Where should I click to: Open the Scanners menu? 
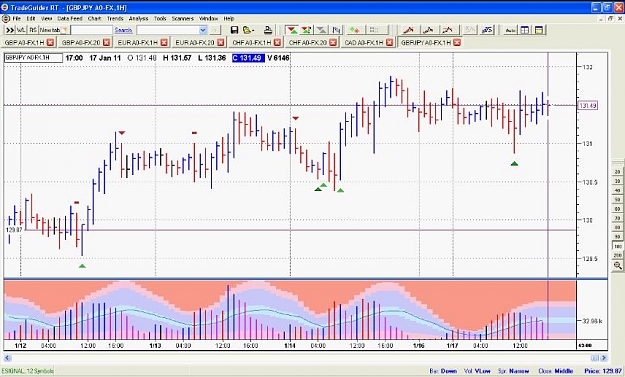click(x=183, y=19)
